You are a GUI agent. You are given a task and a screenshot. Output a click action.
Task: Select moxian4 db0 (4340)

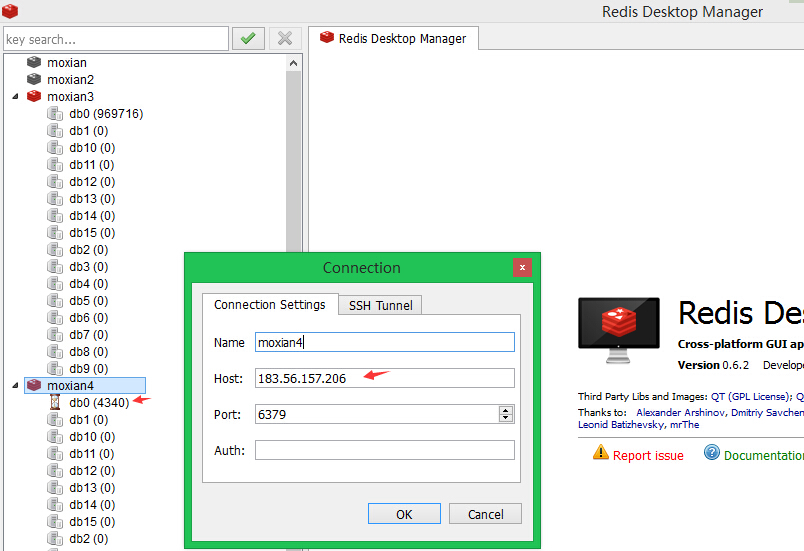(99, 402)
